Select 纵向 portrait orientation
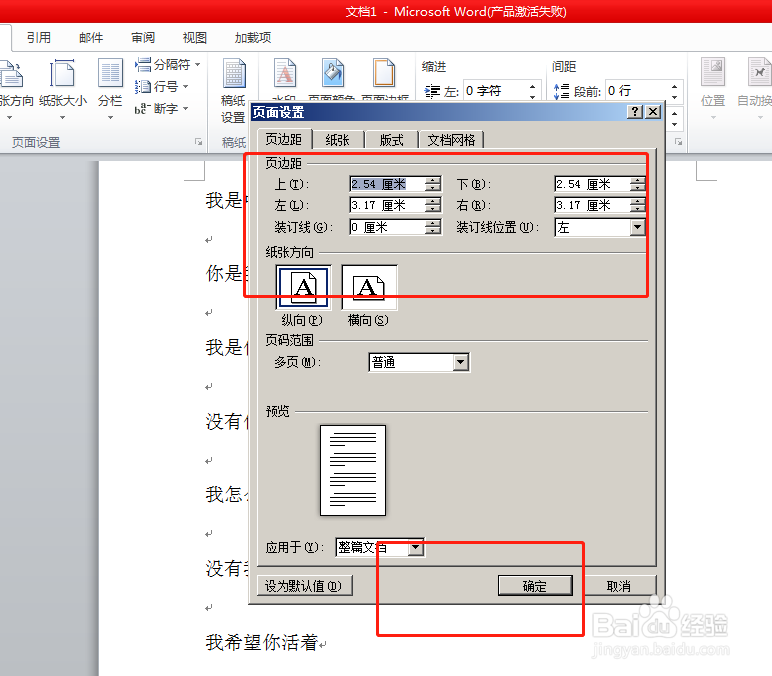 point(303,287)
